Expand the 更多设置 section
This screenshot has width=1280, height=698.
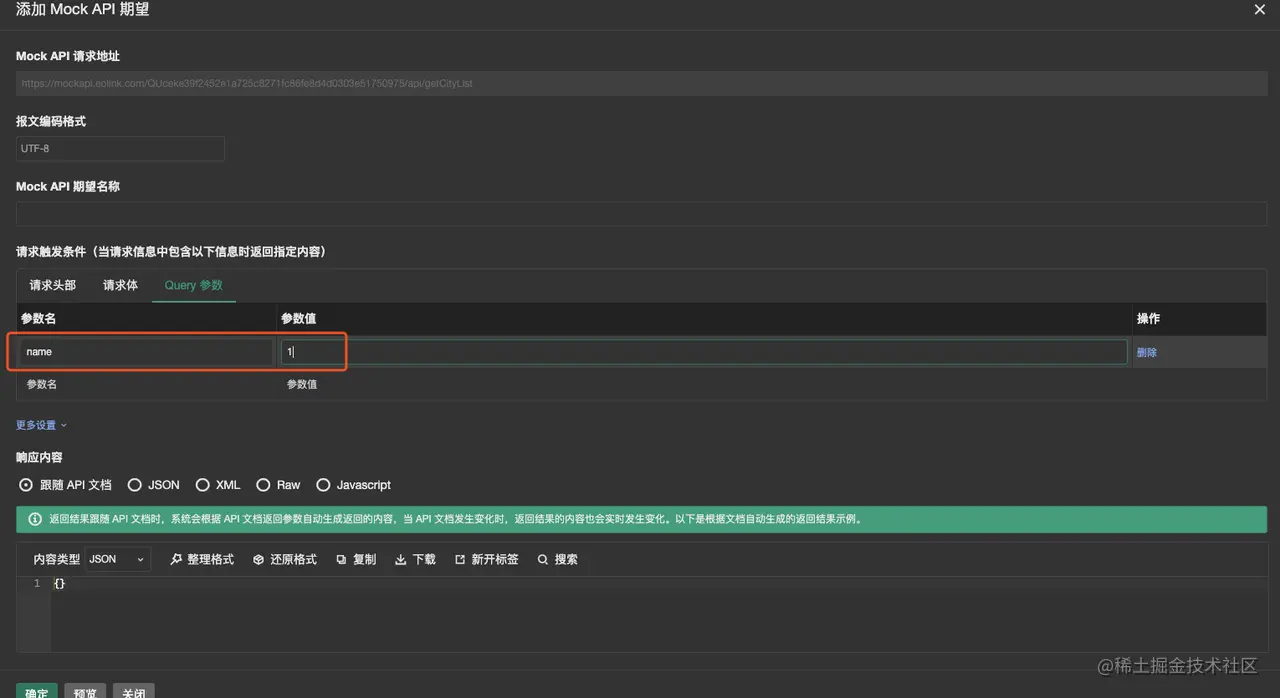(41, 425)
